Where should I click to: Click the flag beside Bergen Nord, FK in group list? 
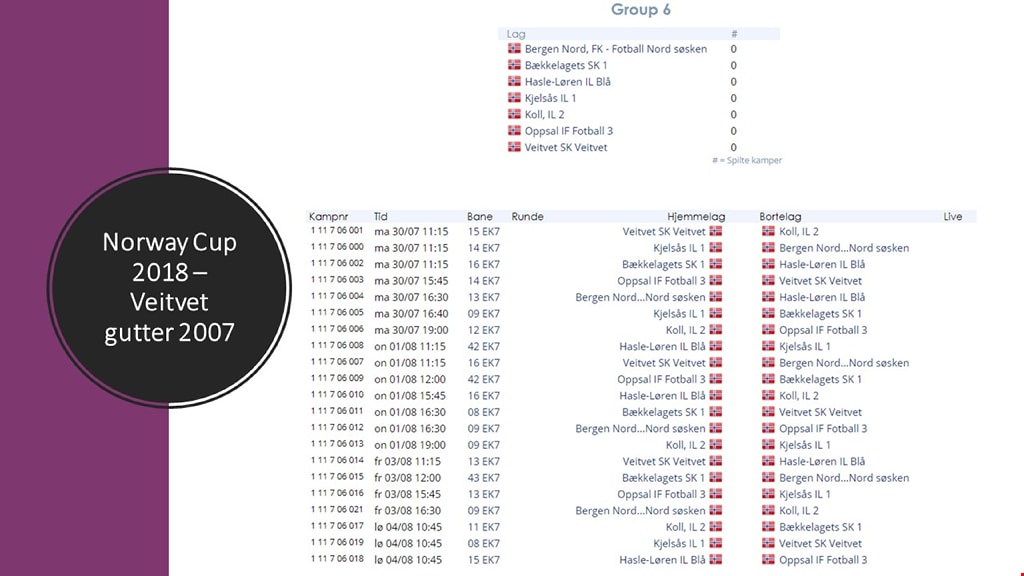pos(515,48)
